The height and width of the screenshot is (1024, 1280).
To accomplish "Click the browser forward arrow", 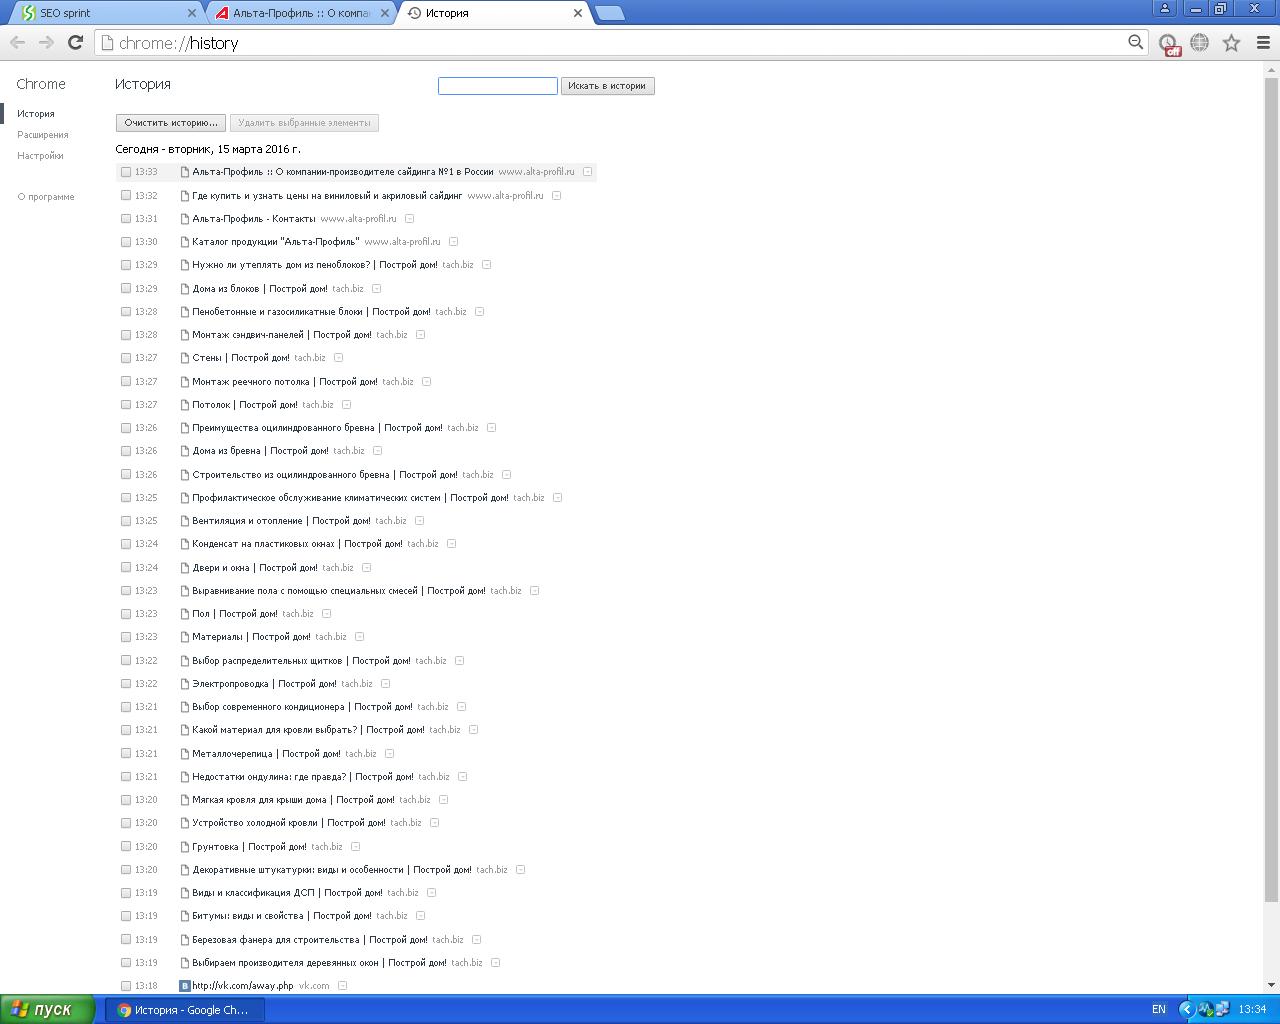I will [46, 43].
